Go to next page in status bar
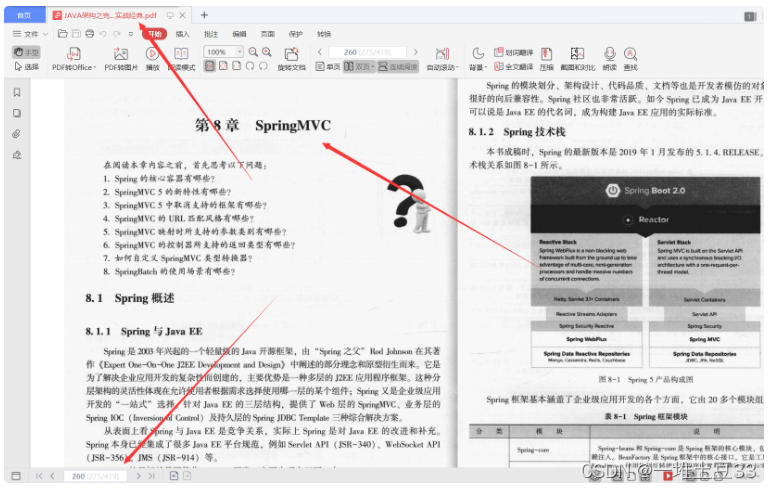The height and width of the screenshot is (490, 772). pos(138,476)
